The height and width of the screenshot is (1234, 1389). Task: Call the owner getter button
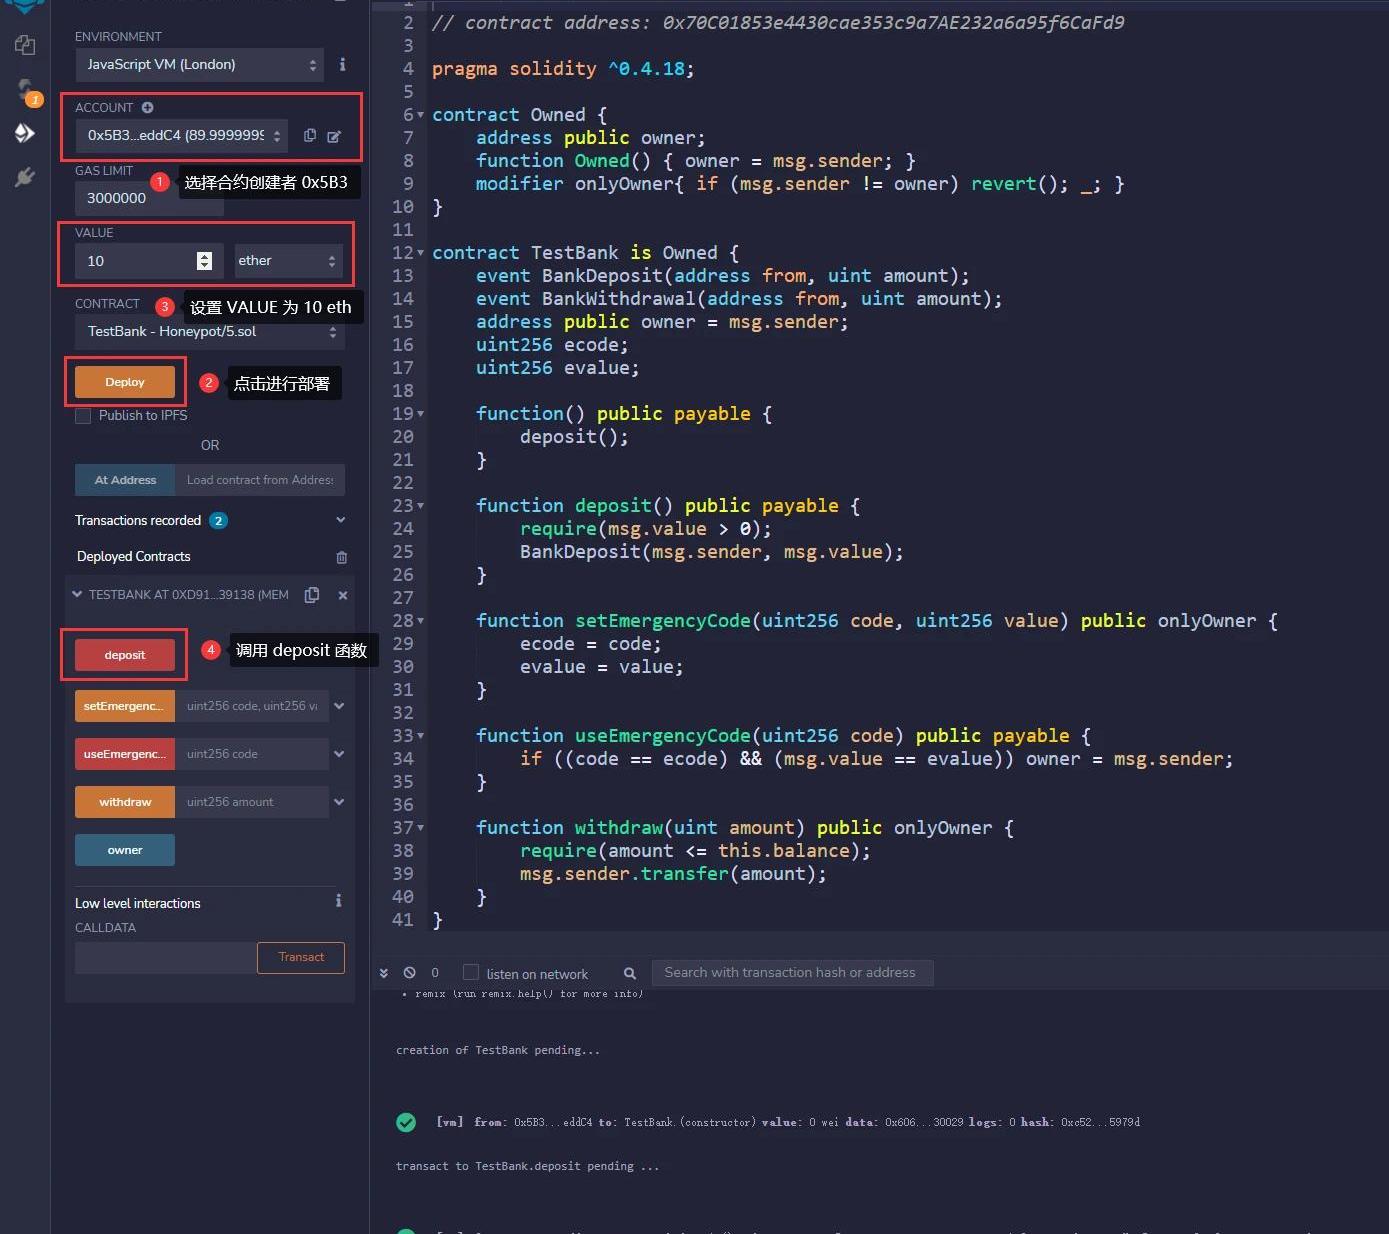point(125,850)
